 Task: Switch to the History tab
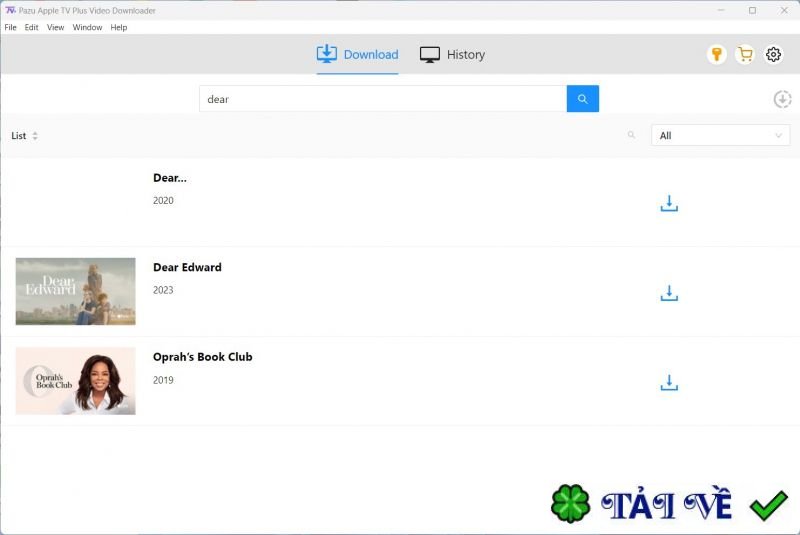tap(452, 54)
